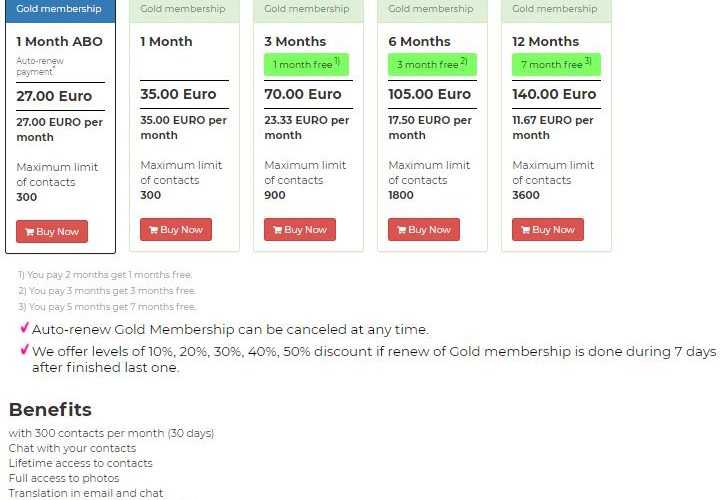Click the pink checkmark beside discount levels text
720x500 pixels.
click(x=25, y=350)
